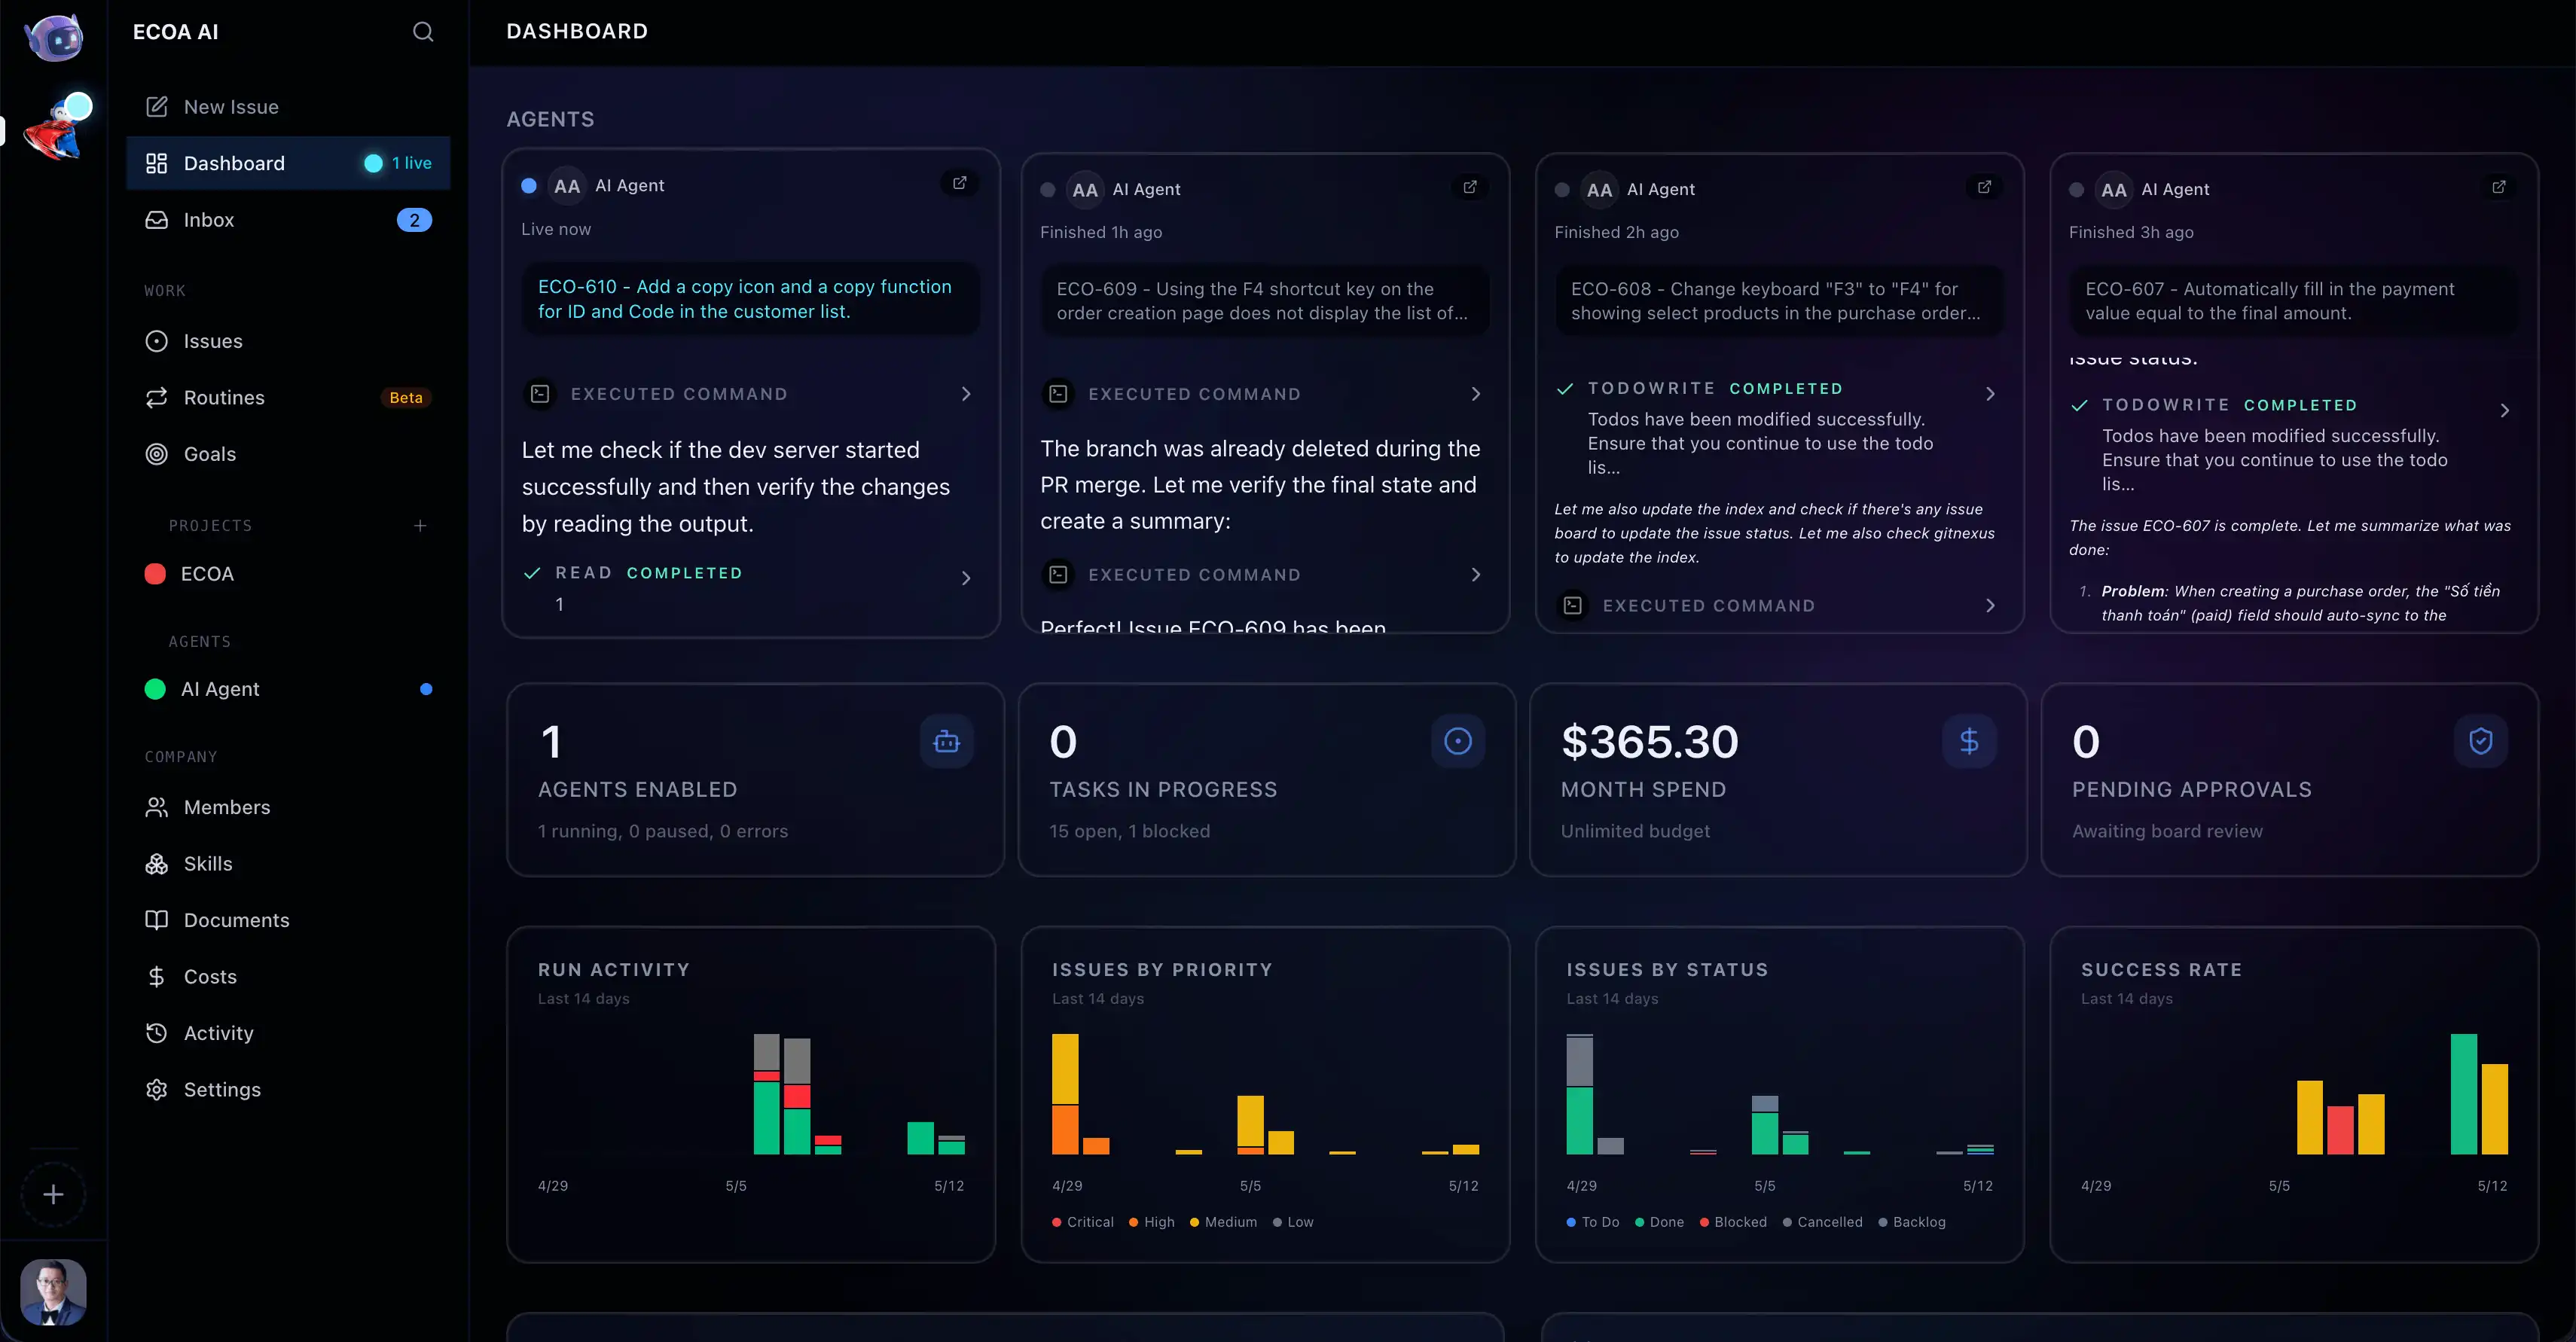Screen dimensions: 2576x1342
Task: Open Members page
Action: (x=288, y=807)
